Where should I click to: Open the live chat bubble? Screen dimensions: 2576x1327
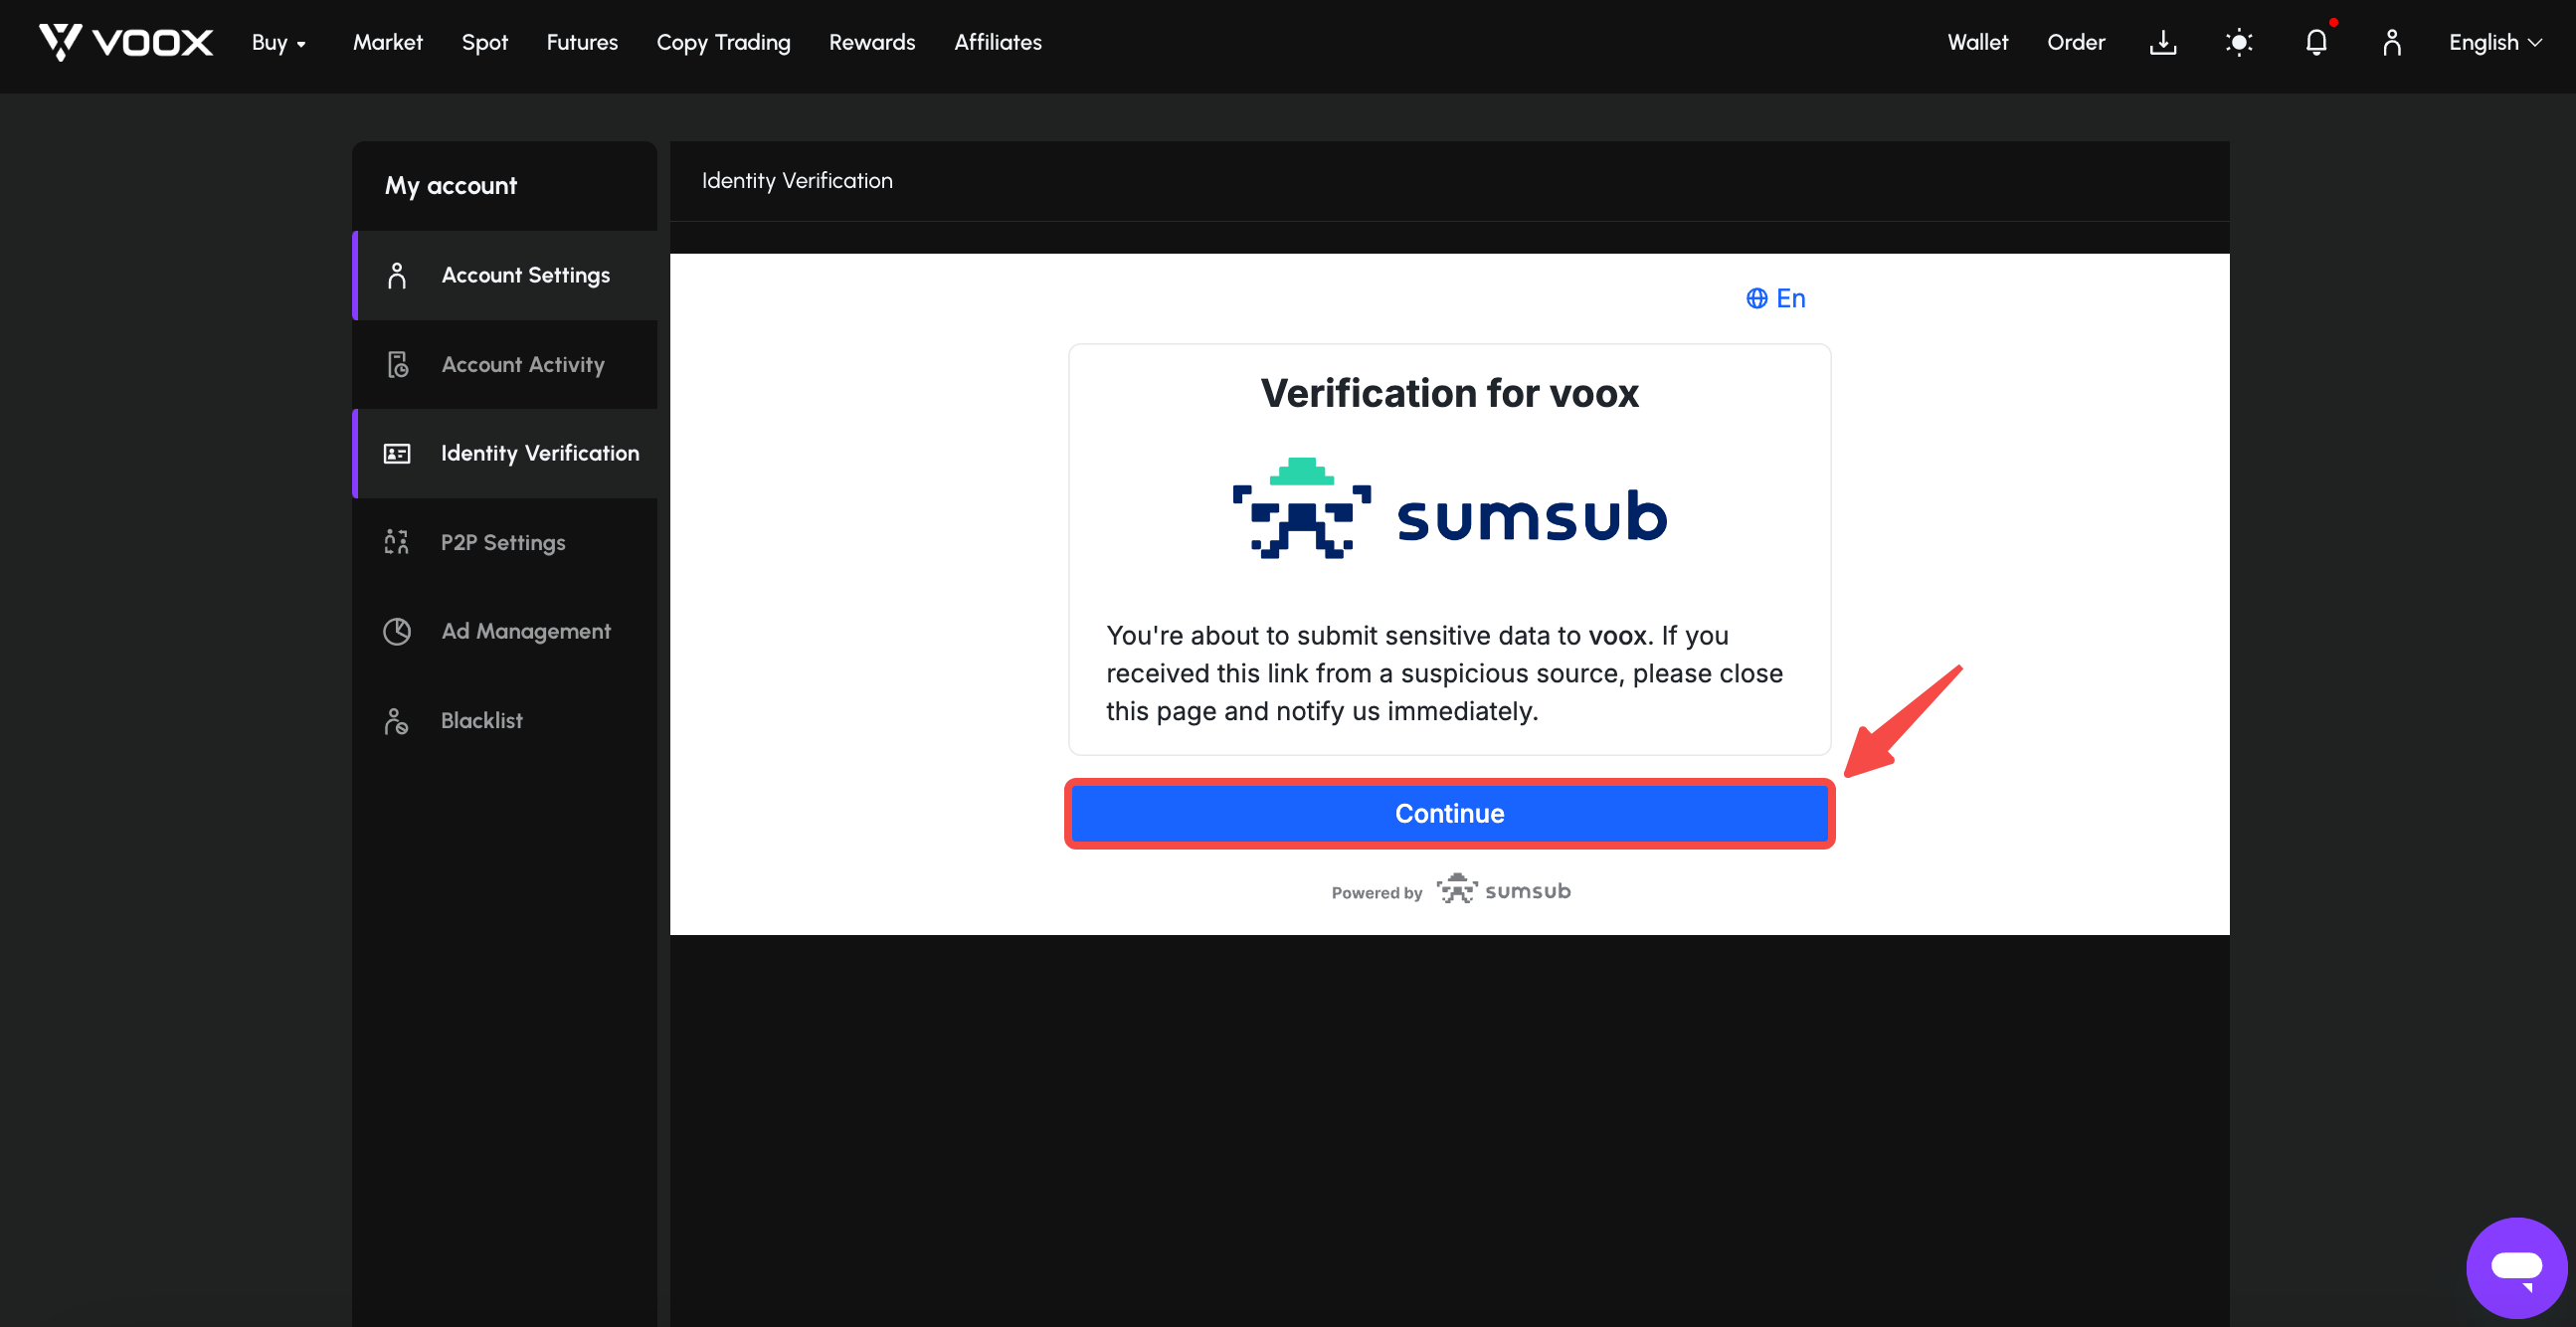point(2516,1267)
